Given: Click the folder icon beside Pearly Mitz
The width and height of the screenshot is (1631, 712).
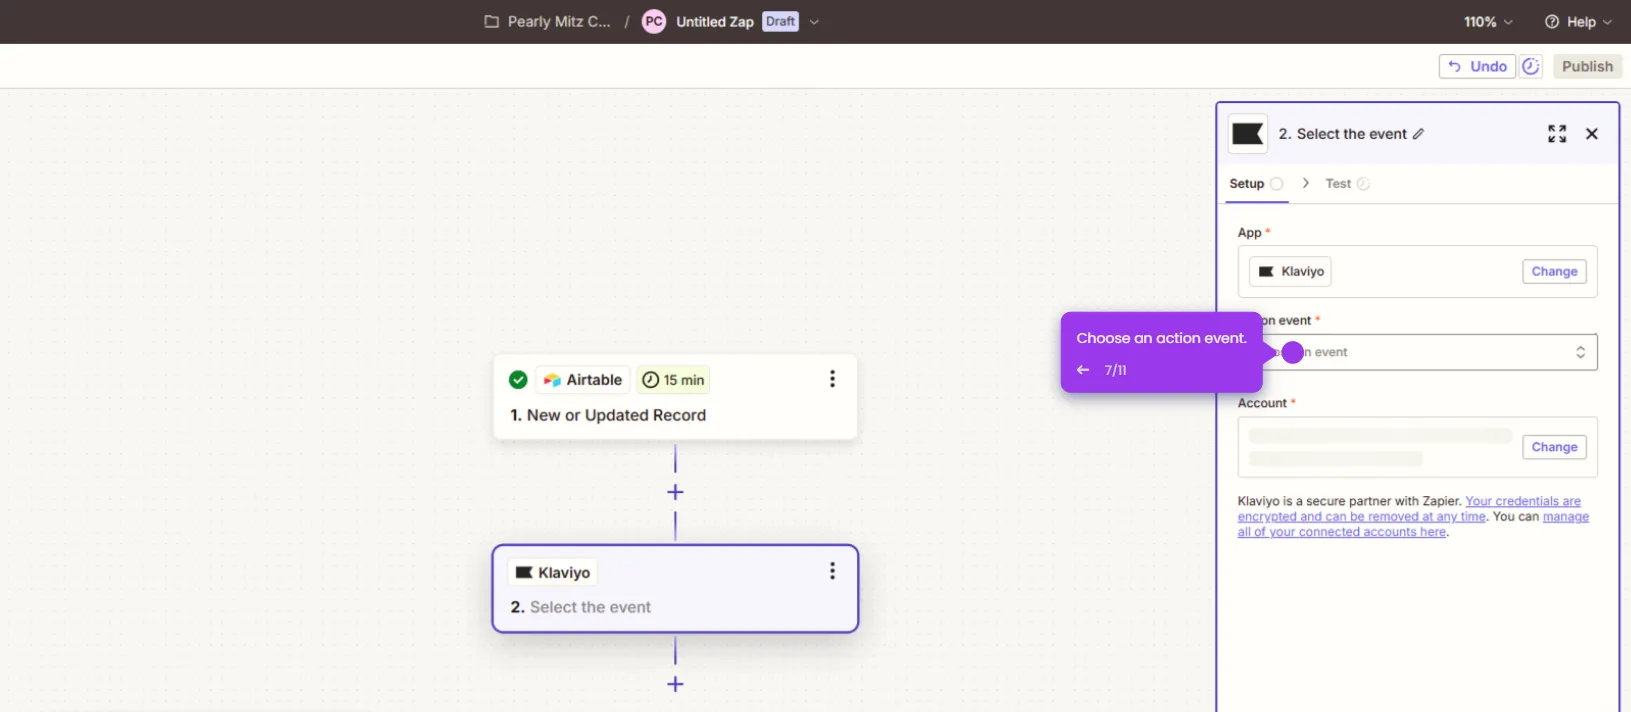Looking at the screenshot, I should (x=491, y=21).
